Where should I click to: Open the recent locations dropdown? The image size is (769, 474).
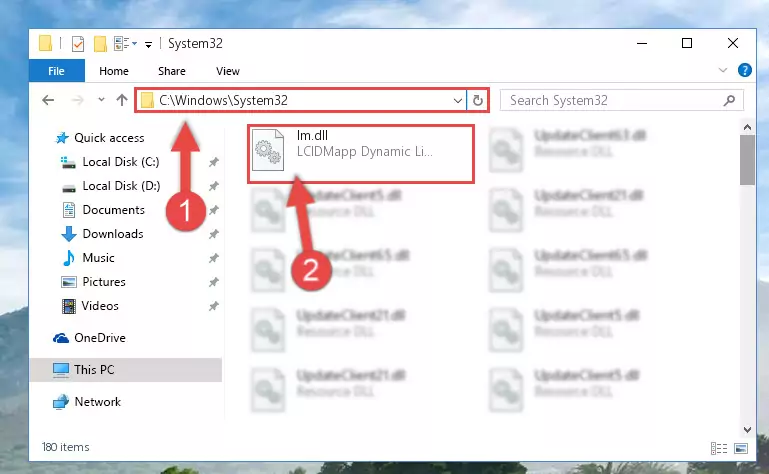tap(101, 100)
